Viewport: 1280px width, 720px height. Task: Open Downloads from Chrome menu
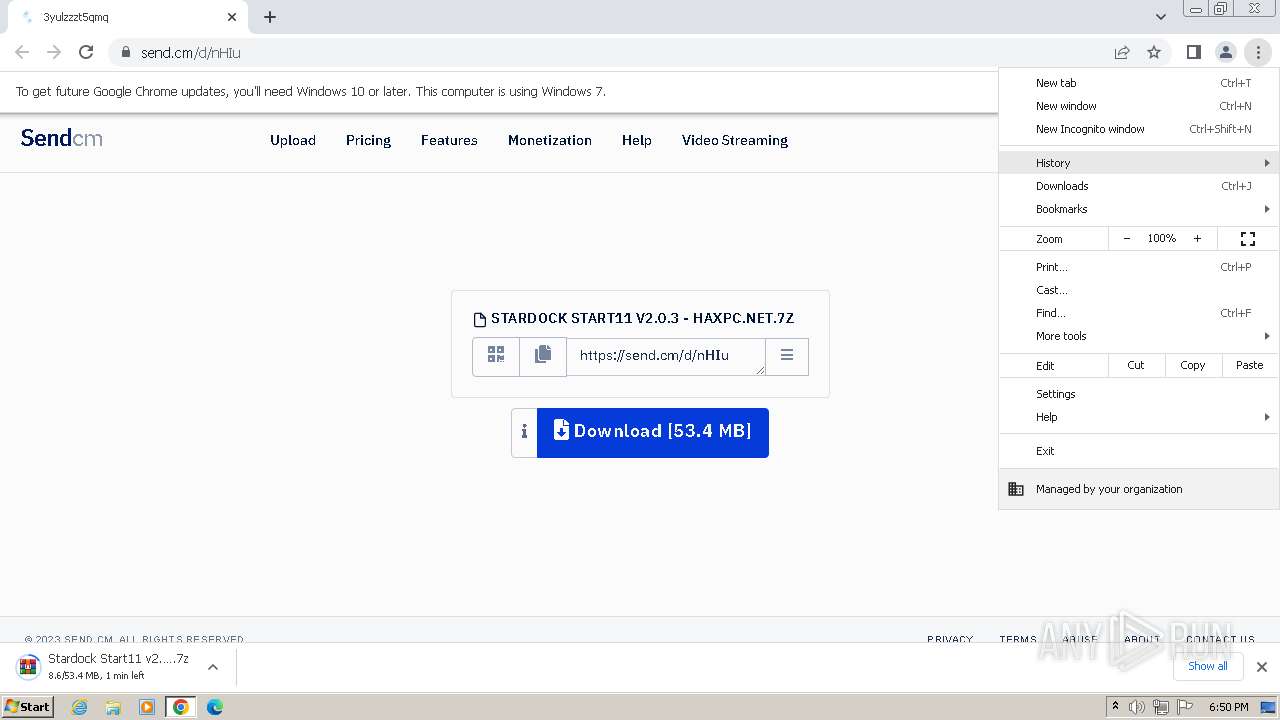(x=1139, y=186)
